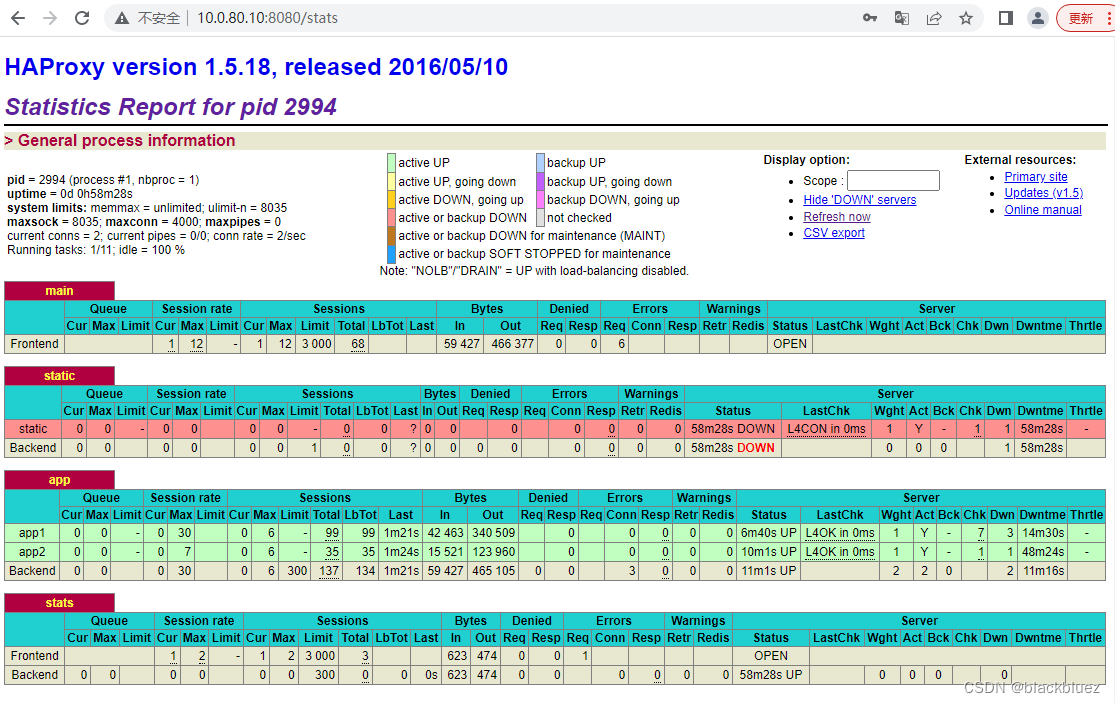Select the active UP color swatch

[x=391, y=163]
